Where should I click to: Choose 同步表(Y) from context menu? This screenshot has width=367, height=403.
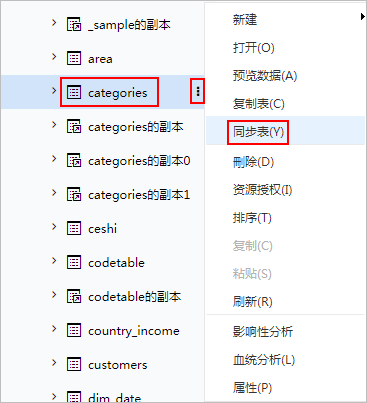click(258, 132)
